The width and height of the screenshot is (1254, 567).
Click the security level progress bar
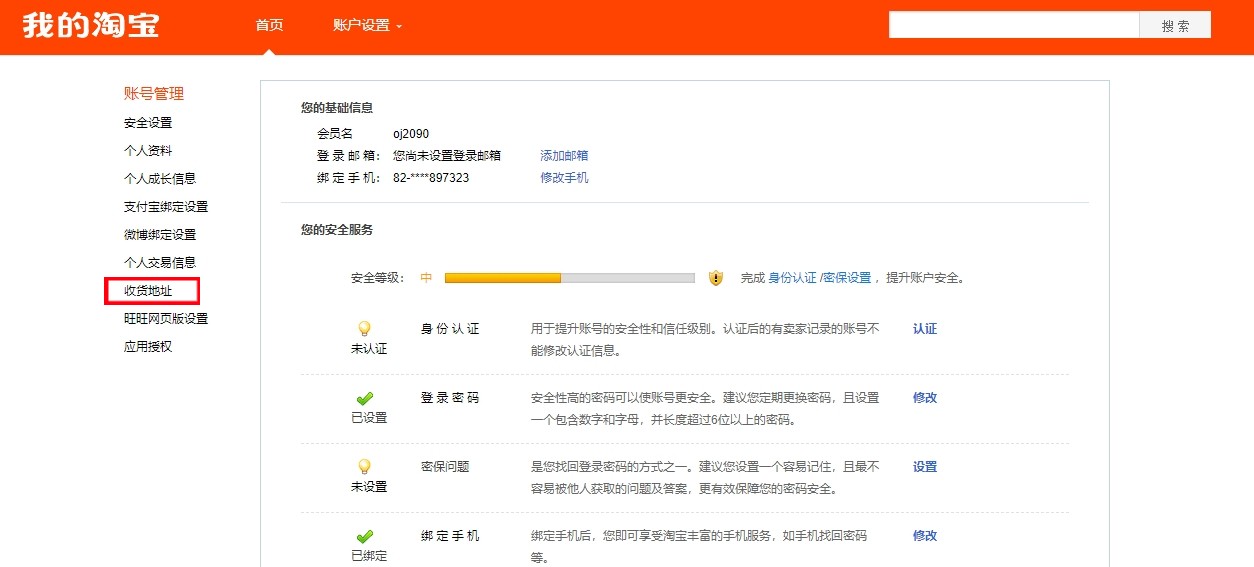coord(569,278)
